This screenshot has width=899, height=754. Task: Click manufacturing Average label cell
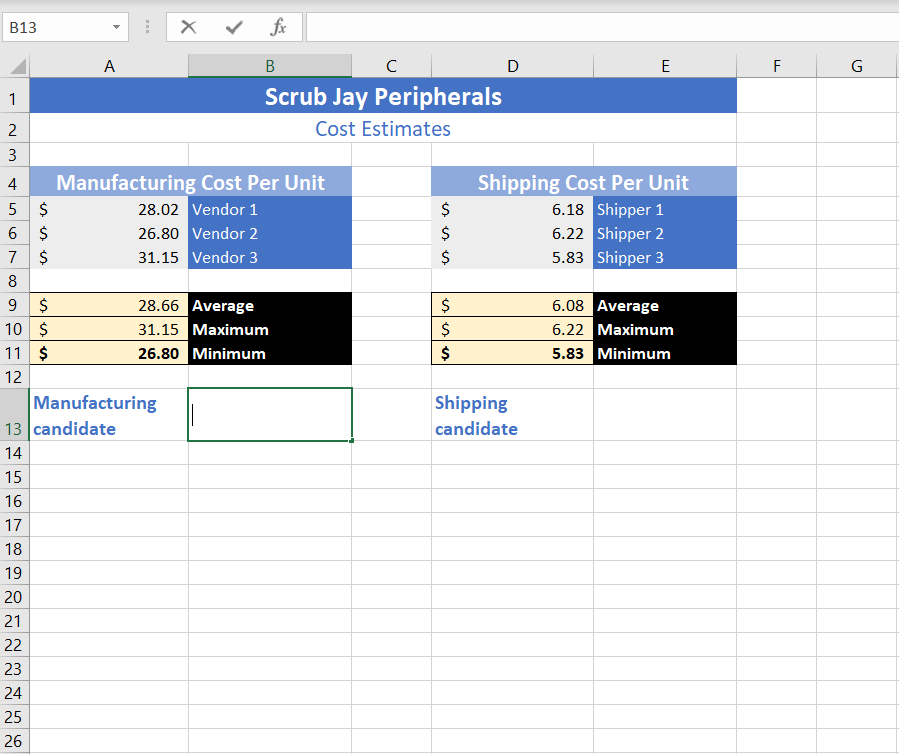pyautogui.click(x=270, y=305)
